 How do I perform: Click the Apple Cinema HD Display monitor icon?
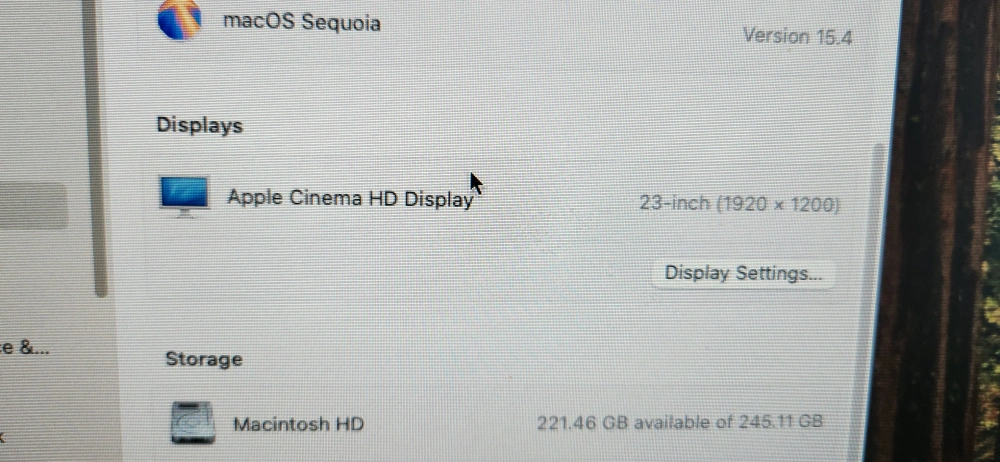tap(184, 197)
